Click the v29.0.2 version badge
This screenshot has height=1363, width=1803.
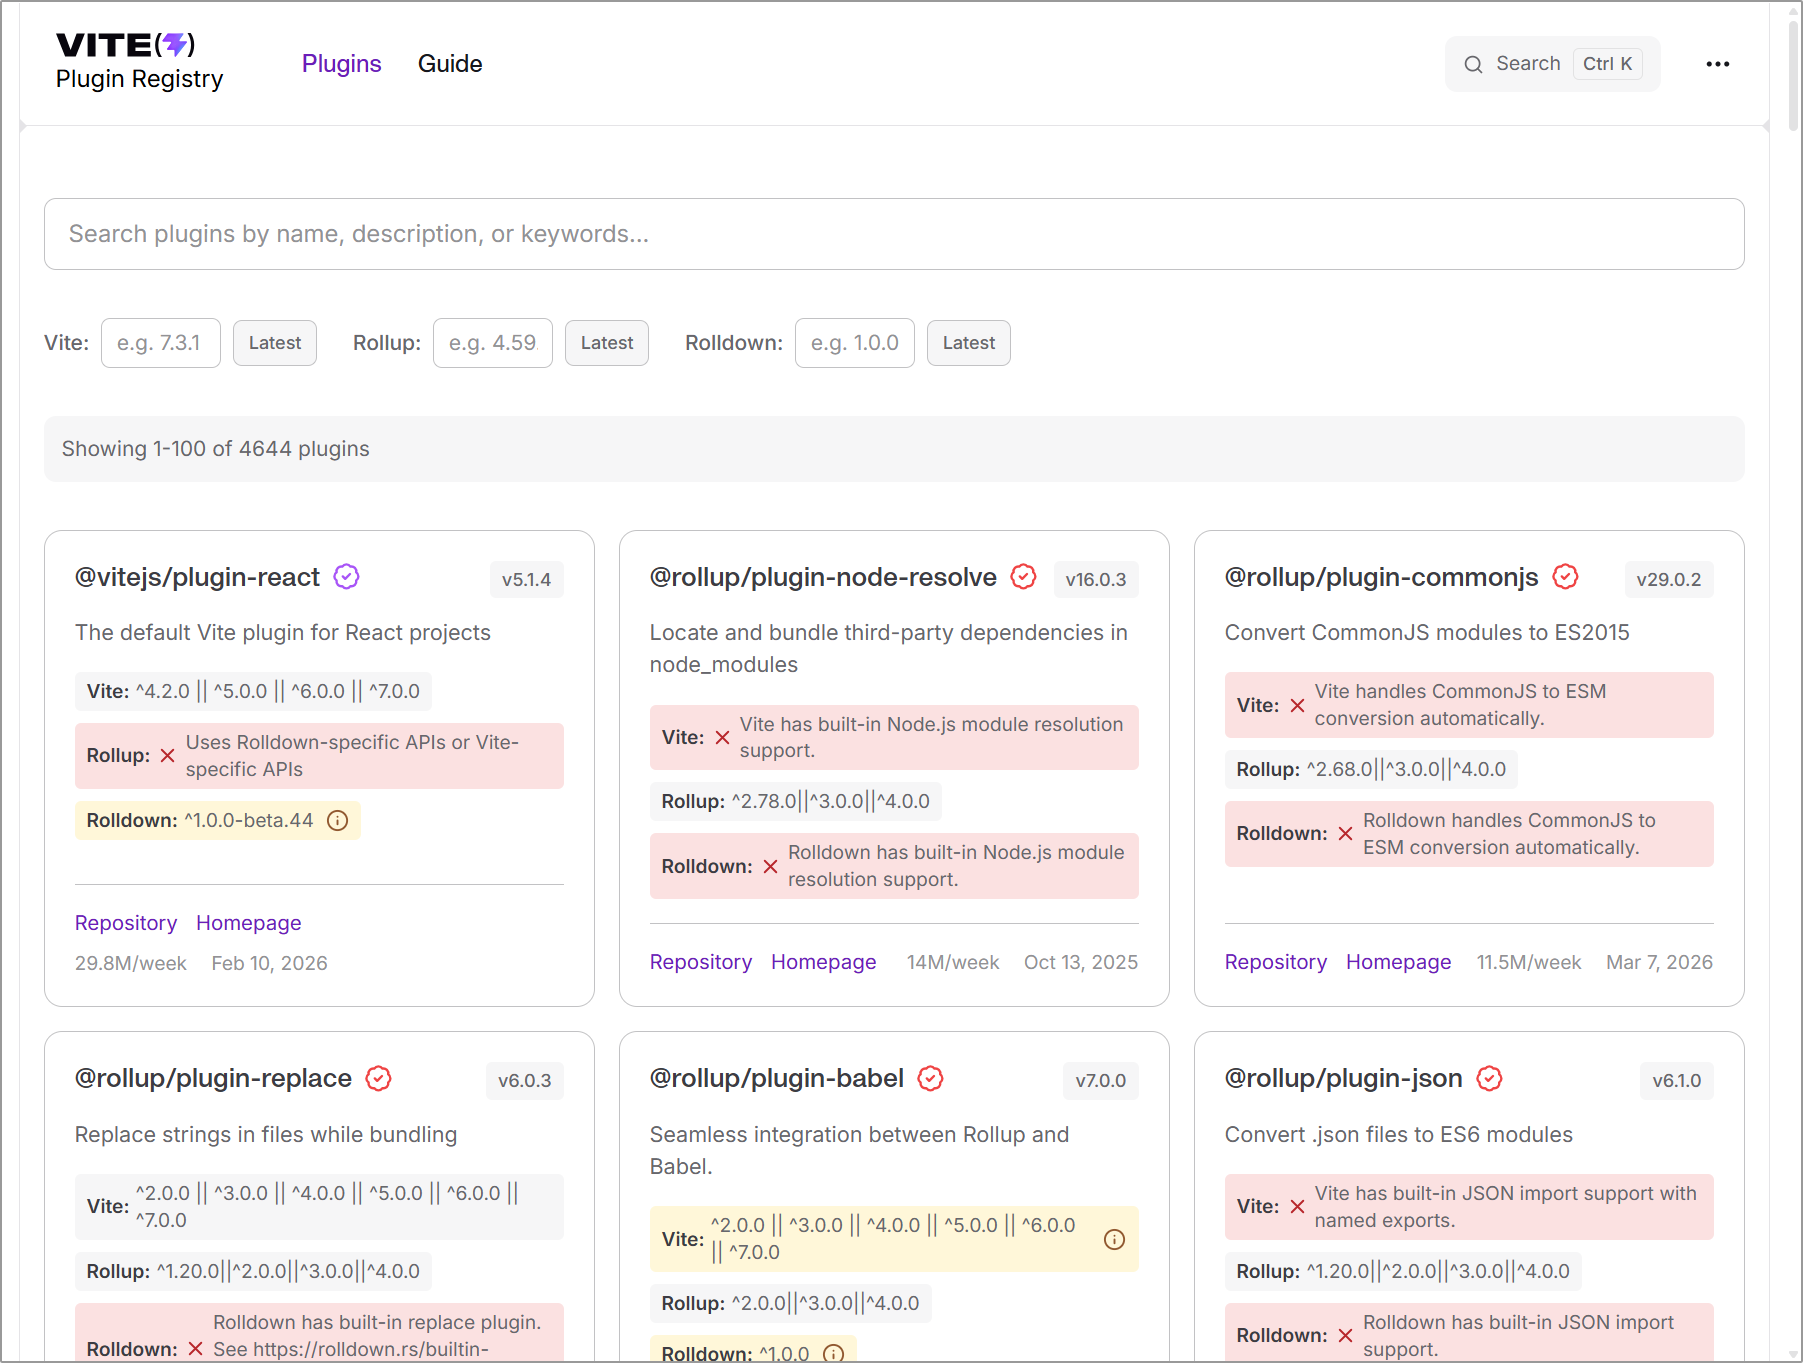pyautogui.click(x=1668, y=580)
